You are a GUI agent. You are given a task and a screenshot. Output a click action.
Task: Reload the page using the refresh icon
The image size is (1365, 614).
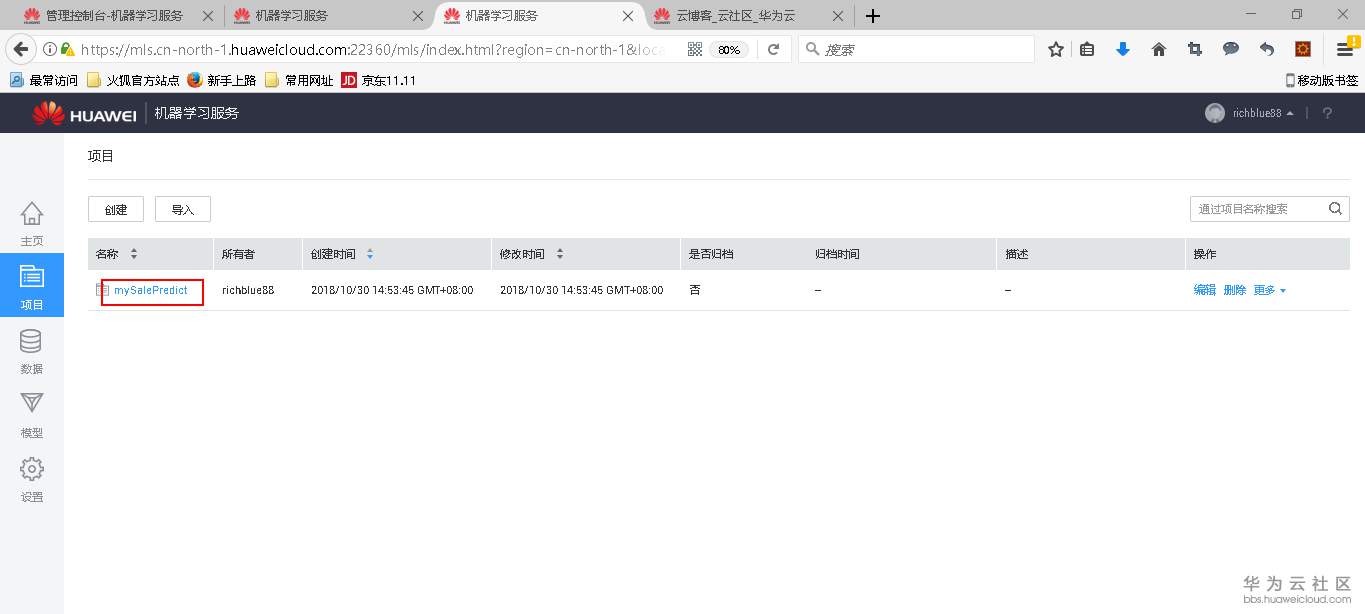click(x=774, y=48)
